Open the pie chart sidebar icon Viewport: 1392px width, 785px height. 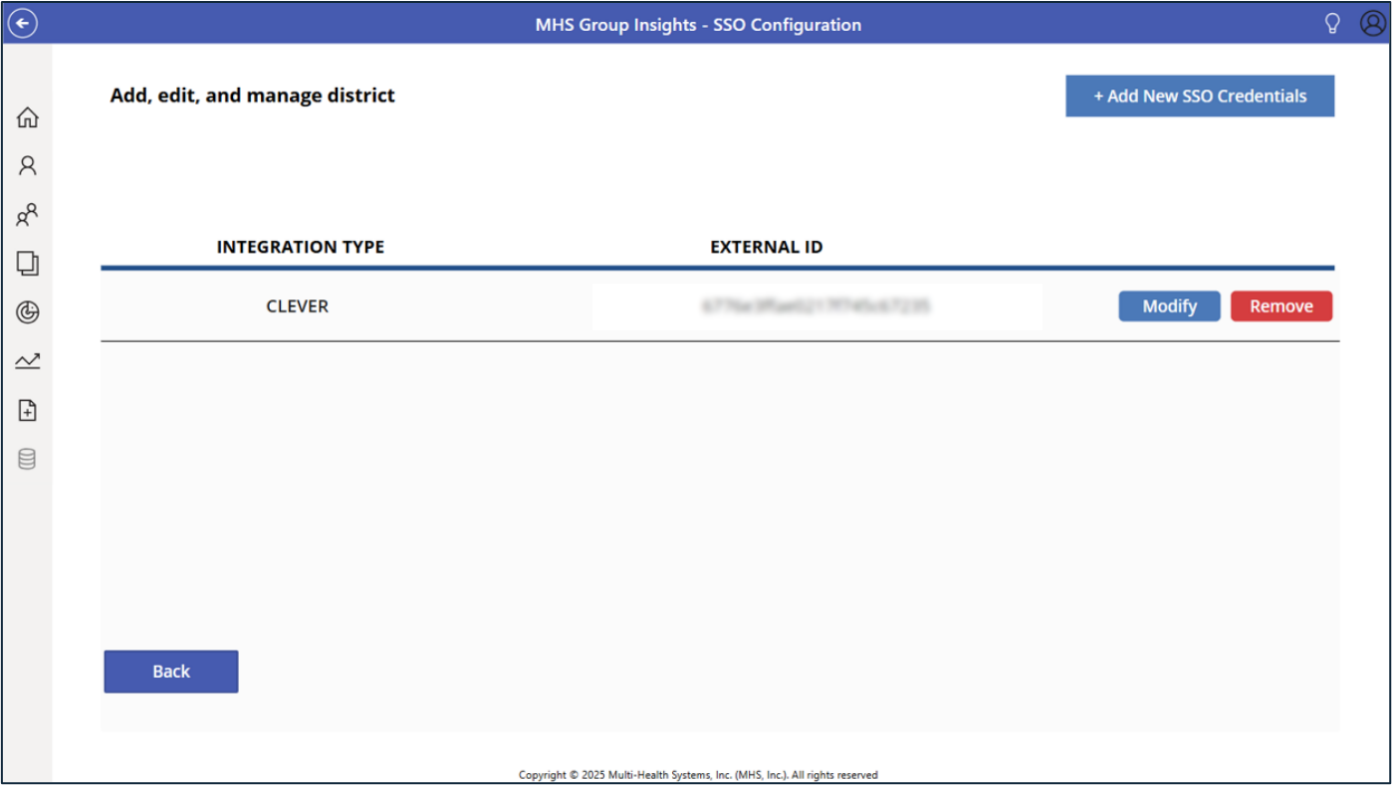pyautogui.click(x=28, y=313)
